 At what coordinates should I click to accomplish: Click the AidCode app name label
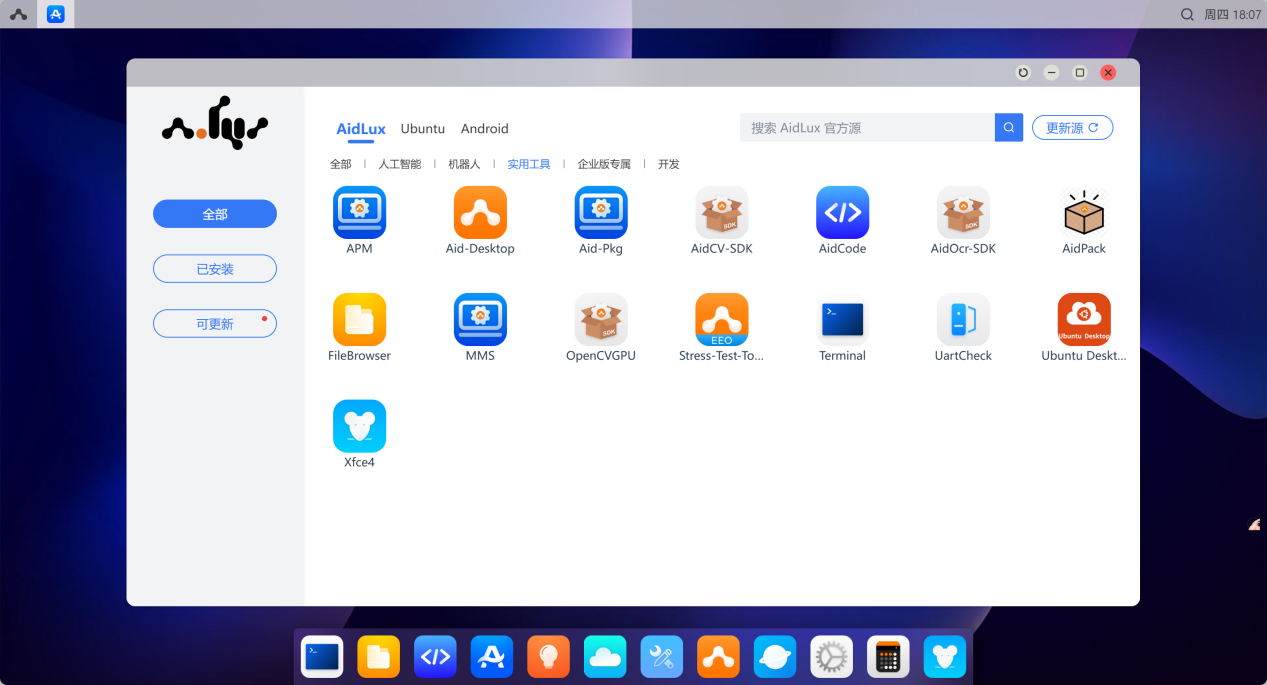(x=842, y=249)
